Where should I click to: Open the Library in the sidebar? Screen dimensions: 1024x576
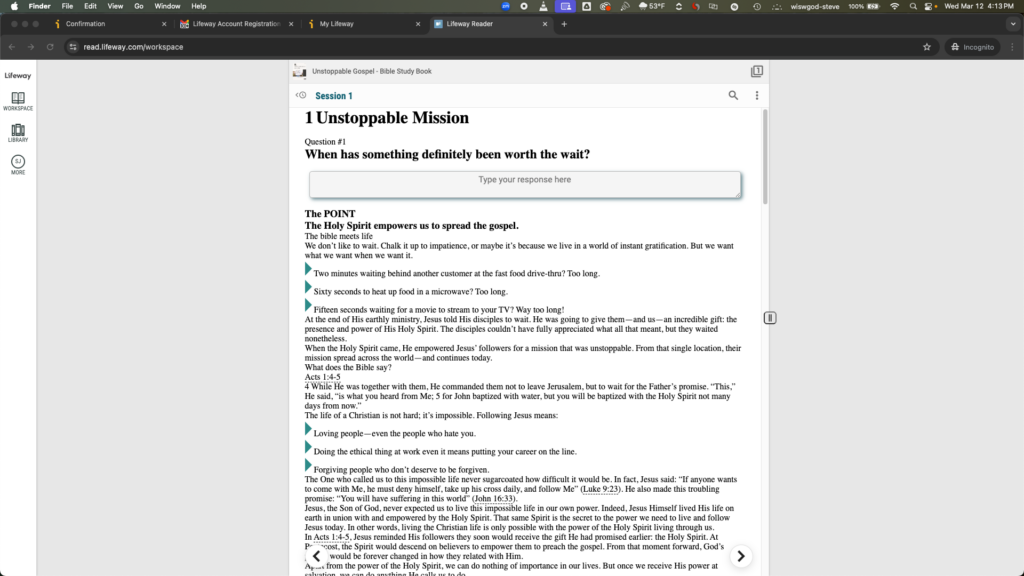point(18,133)
